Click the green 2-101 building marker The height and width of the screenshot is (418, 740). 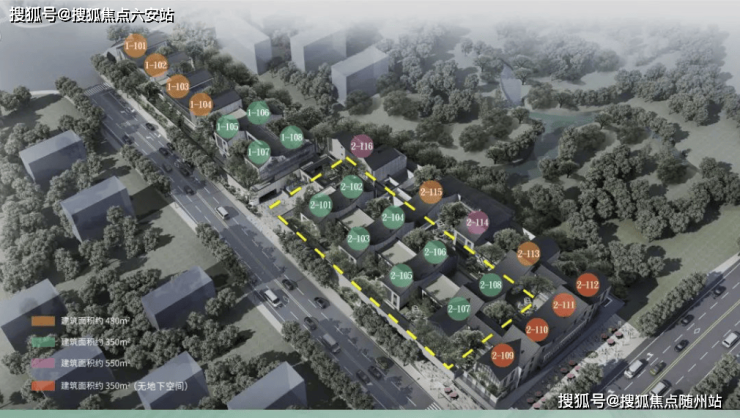pyautogui.click(x=320, y=205)
